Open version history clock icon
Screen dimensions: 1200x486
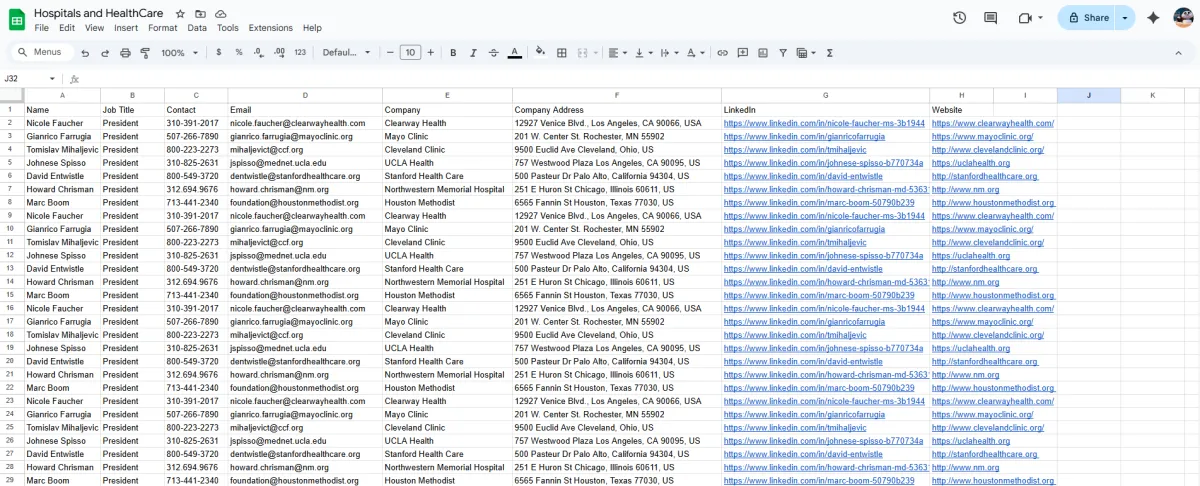click(960, 17)
